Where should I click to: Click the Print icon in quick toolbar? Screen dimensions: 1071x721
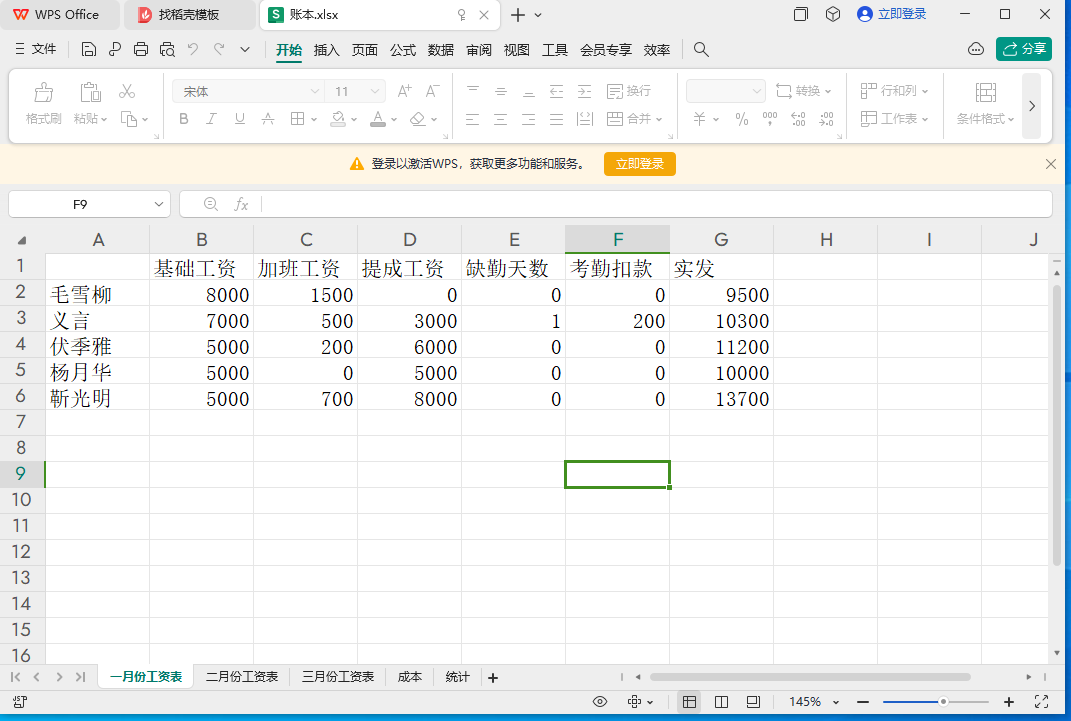[141, 49]
